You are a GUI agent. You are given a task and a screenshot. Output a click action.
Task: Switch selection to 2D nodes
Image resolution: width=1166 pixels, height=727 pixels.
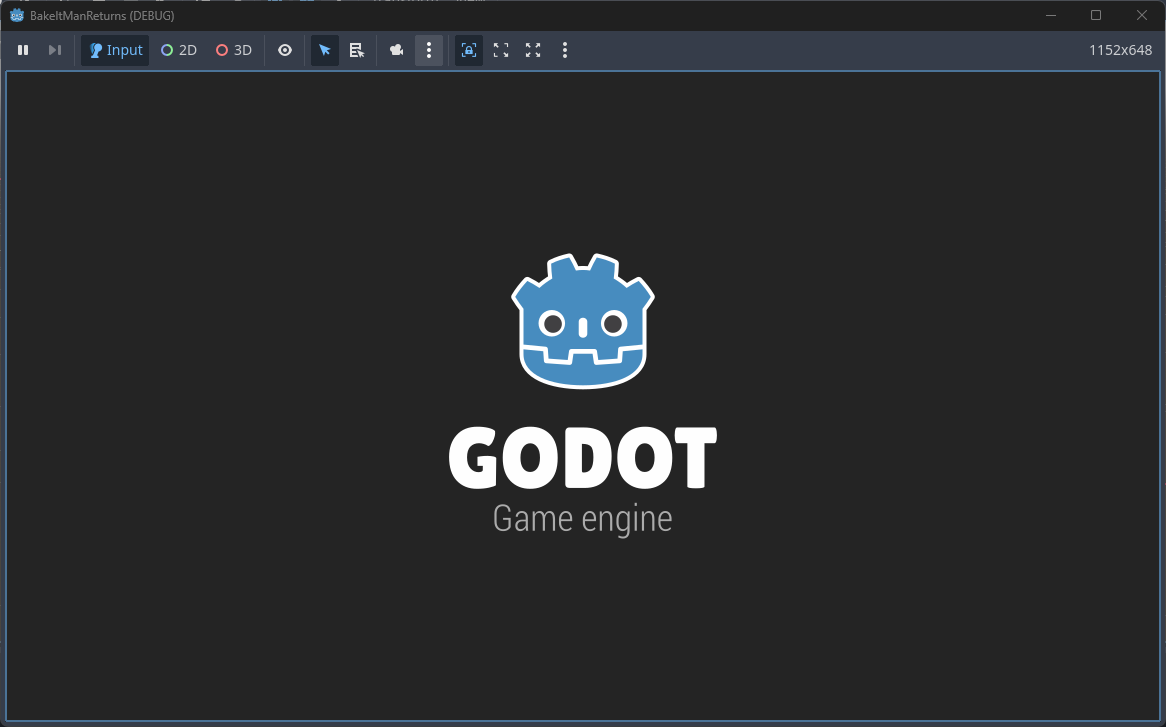pyautogui.click(x=178, y=50)
